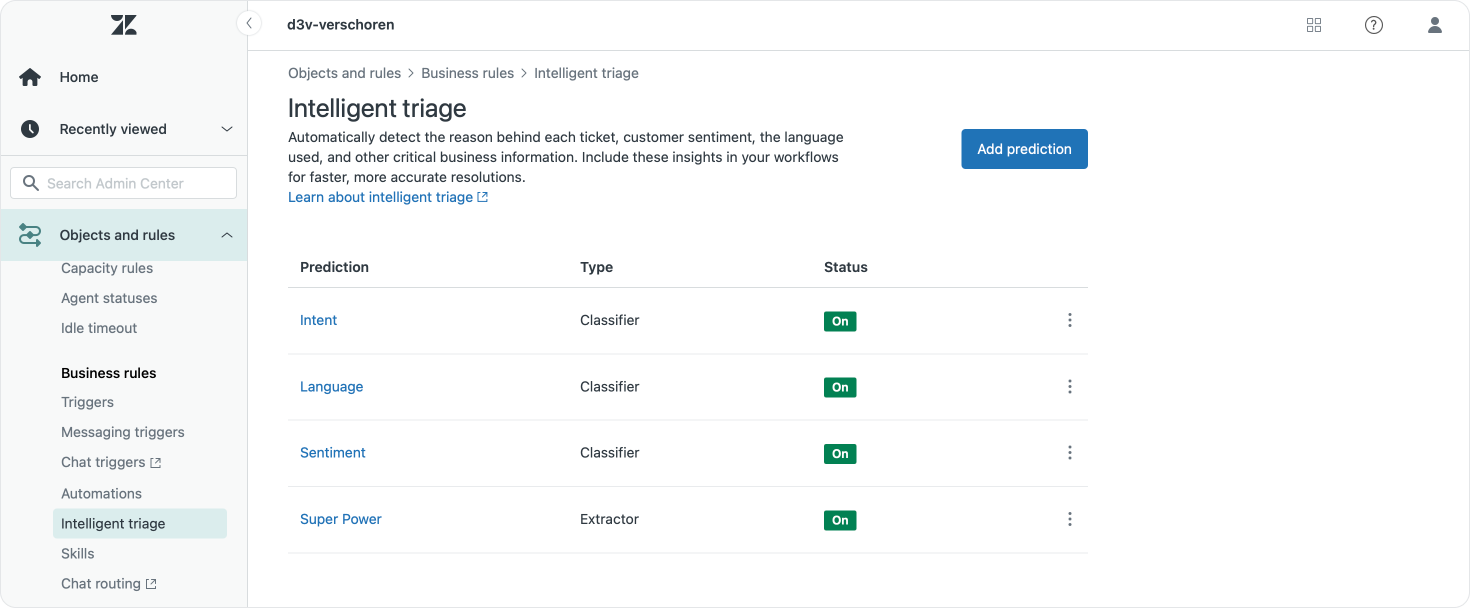Viewport: 1470px width, 608px height.
Task: Open the help question mark icon
Action: (1374, 25)
